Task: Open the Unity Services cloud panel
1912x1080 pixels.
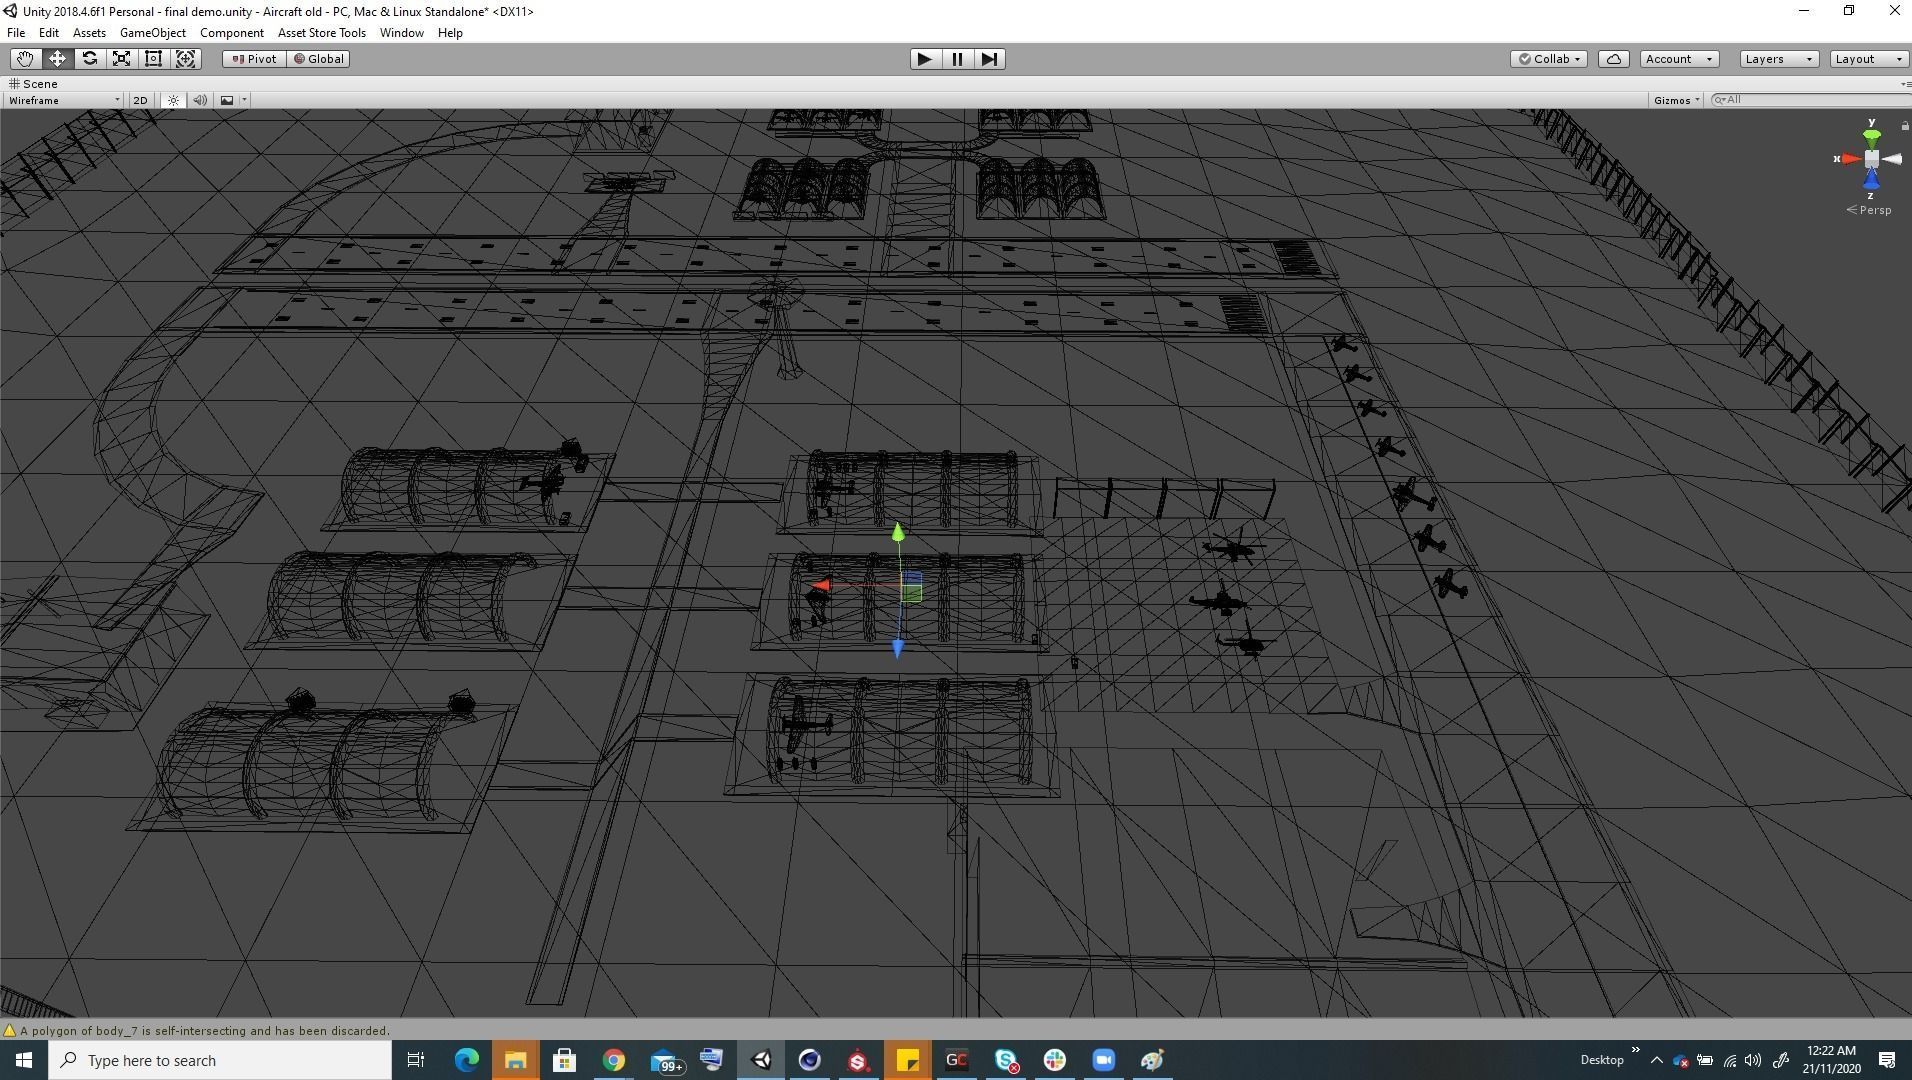Action: [1614, 59]
